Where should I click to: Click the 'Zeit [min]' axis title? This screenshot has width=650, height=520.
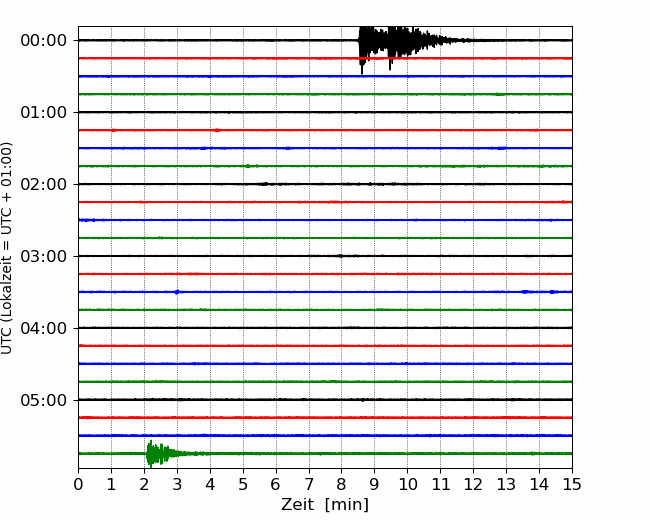click(x=325, y=505)
